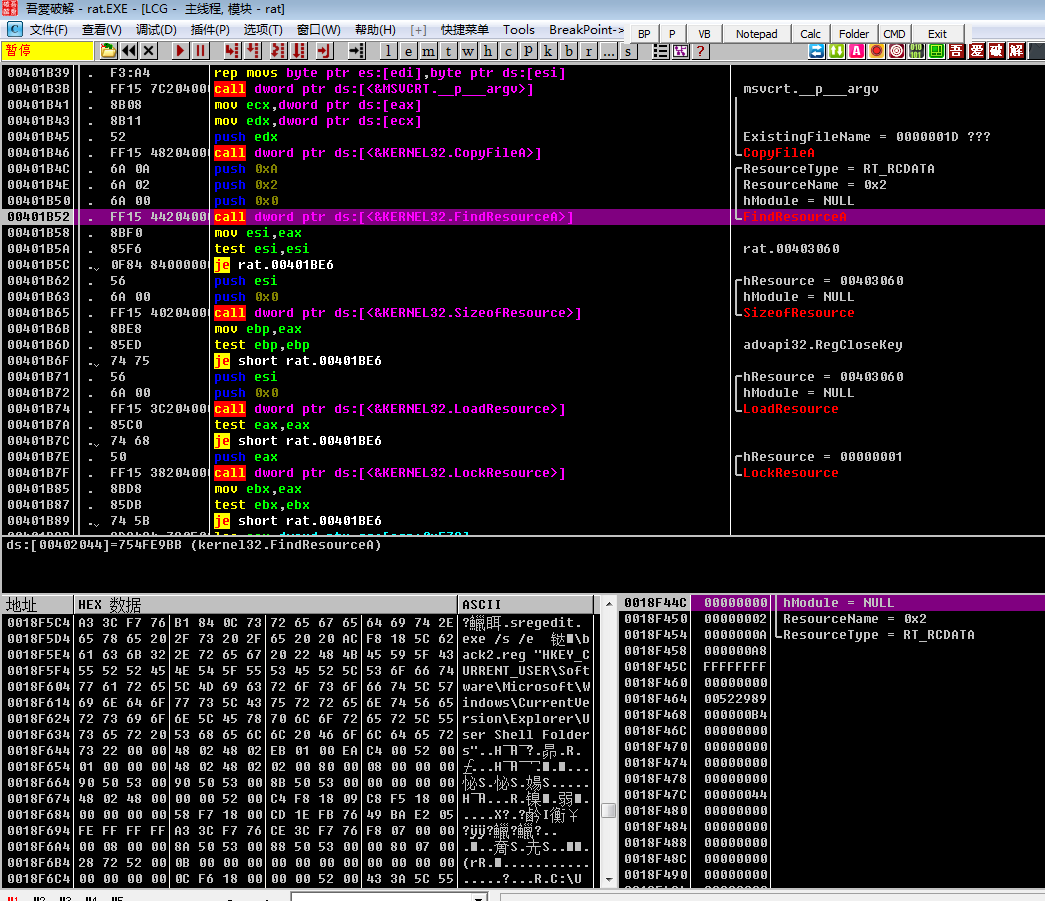Open CMD from the toolbar
The height and width of the screenshot is (901, 1045).
[x=894, y=34]
